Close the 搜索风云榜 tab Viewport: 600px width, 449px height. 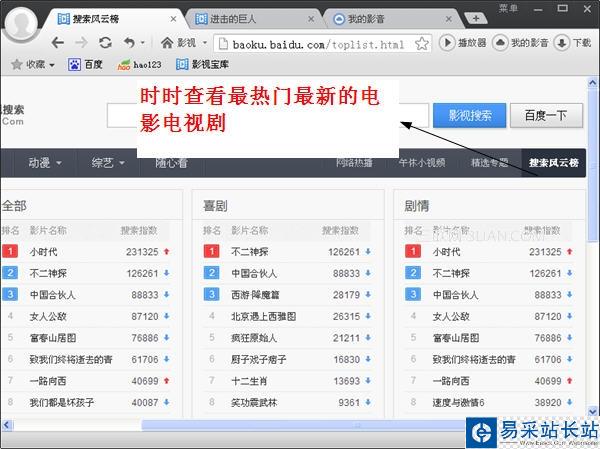point(173,19)
